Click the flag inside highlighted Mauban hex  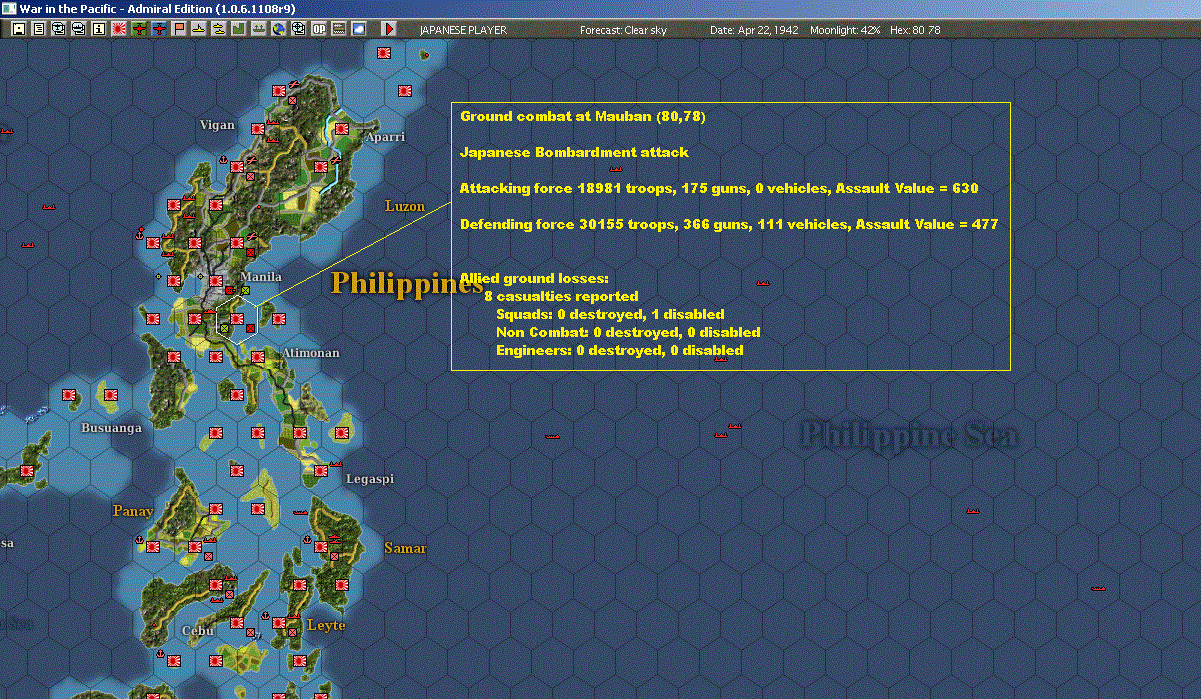pyautogui.click(x=237, y=319)
